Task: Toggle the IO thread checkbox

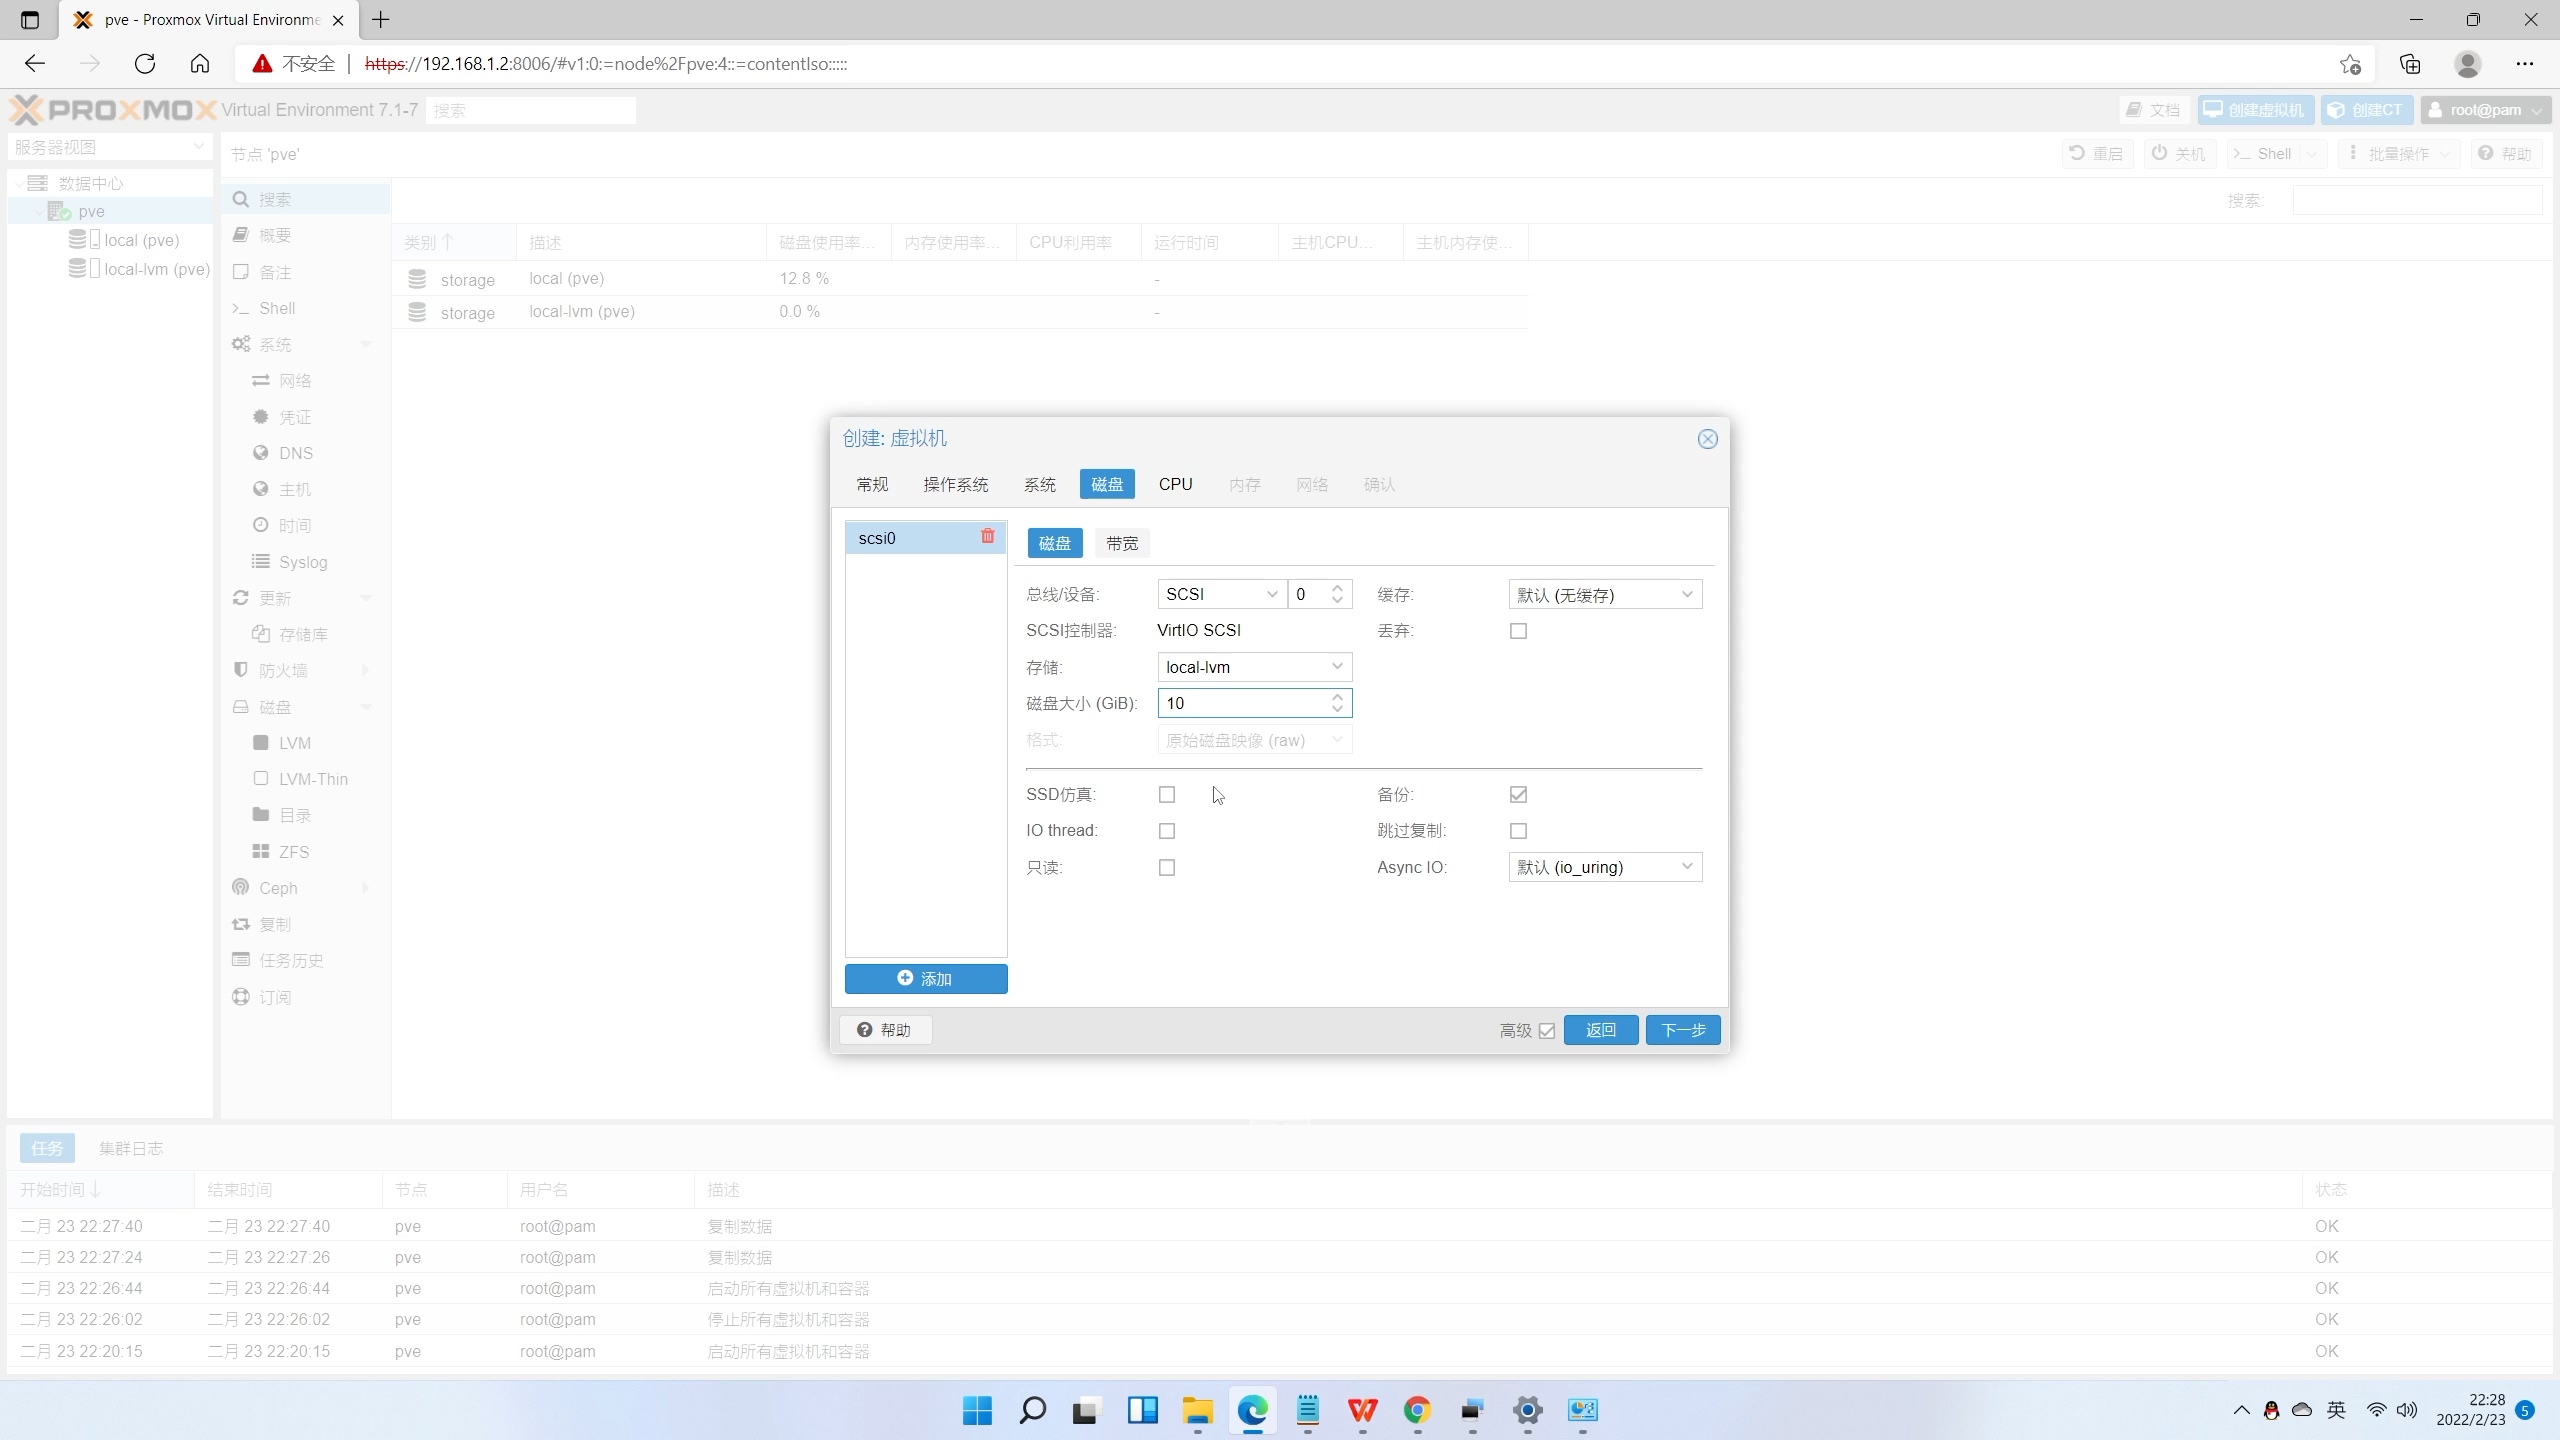Action: (1166, 831)
